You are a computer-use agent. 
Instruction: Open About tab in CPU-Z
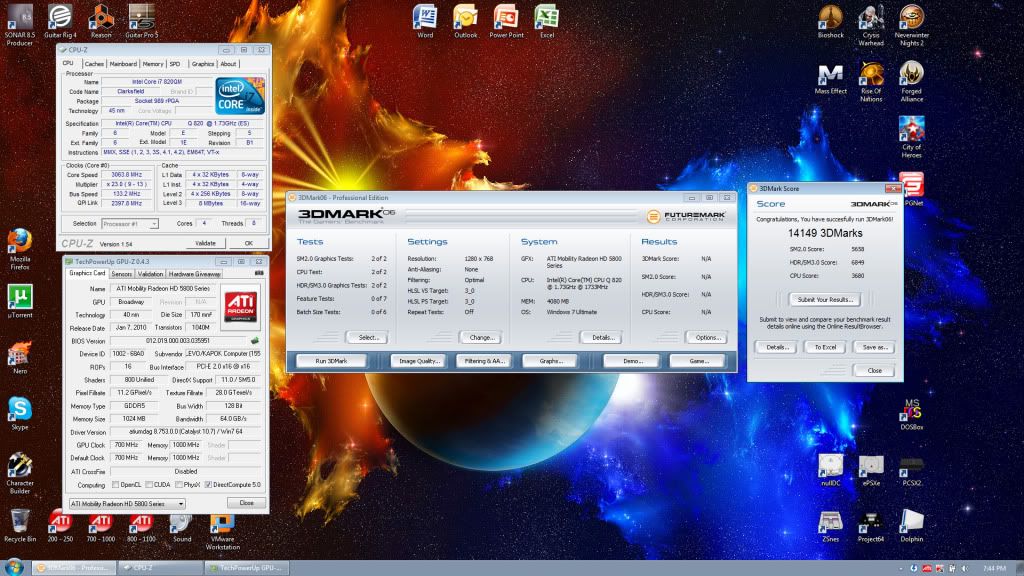[x=228, y=64]
